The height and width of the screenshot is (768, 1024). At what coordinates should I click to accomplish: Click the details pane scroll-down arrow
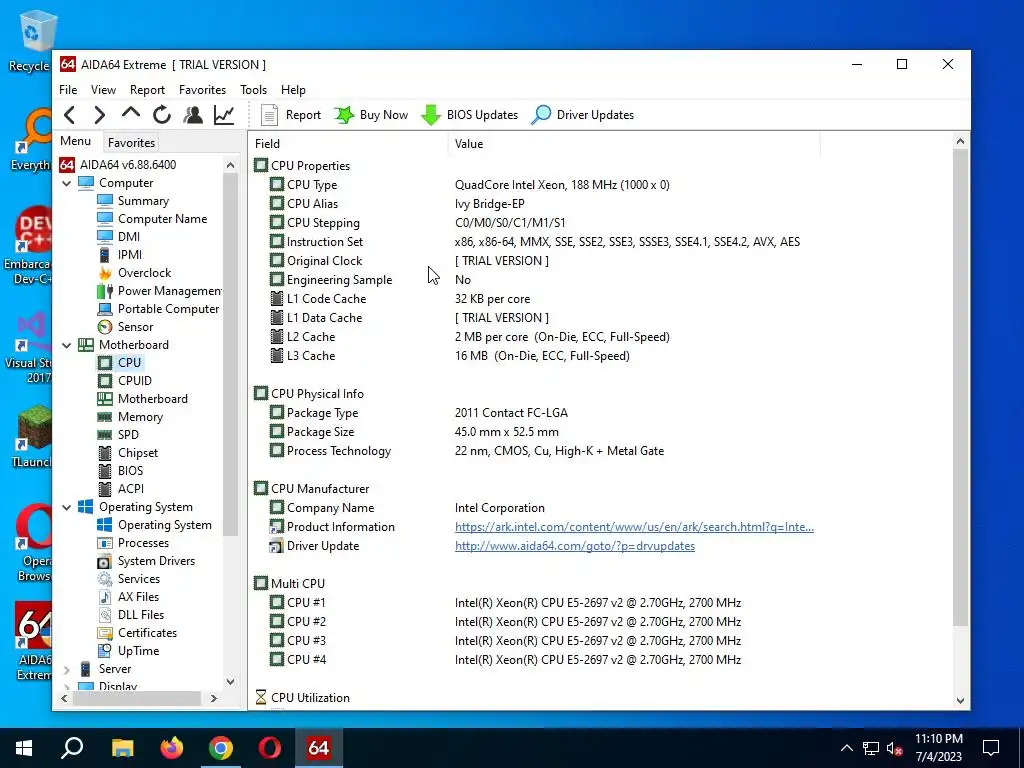pyautogui.click(x=960, y=701)
